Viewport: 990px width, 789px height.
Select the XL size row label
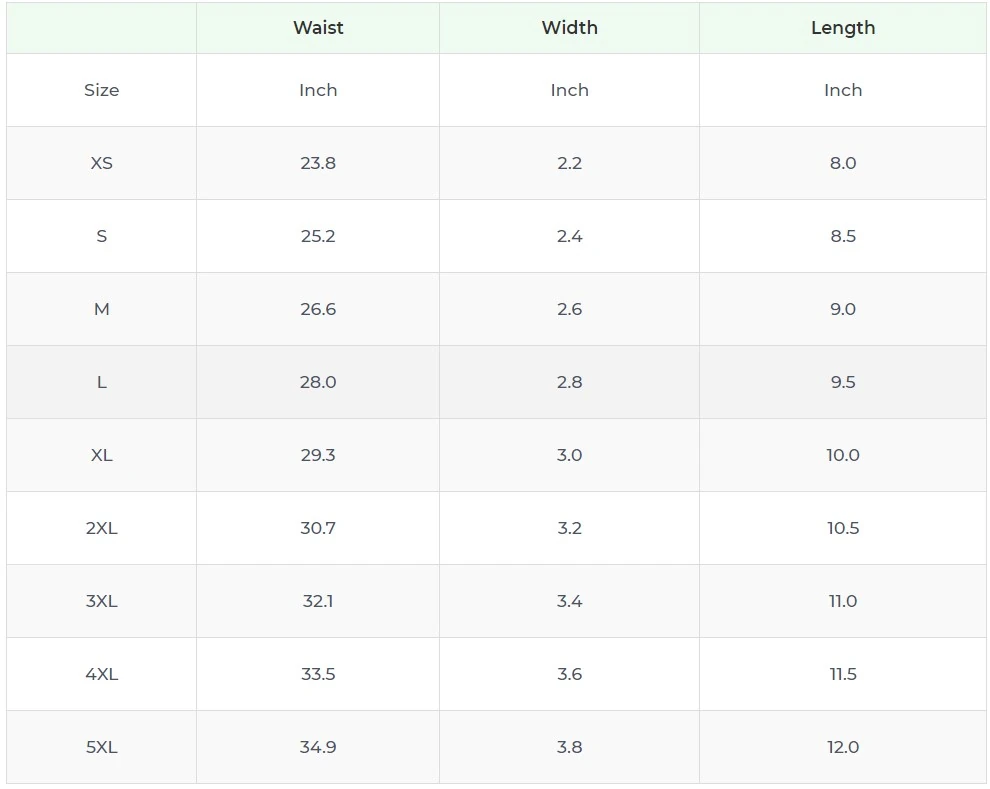coord(101,455)
